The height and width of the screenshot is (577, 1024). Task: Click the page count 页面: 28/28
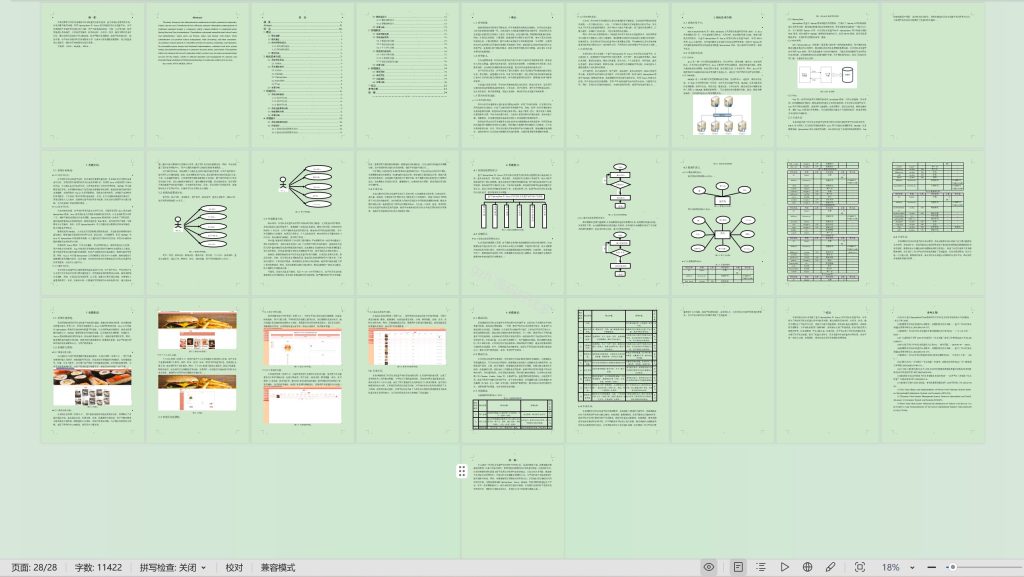point(34,568)
